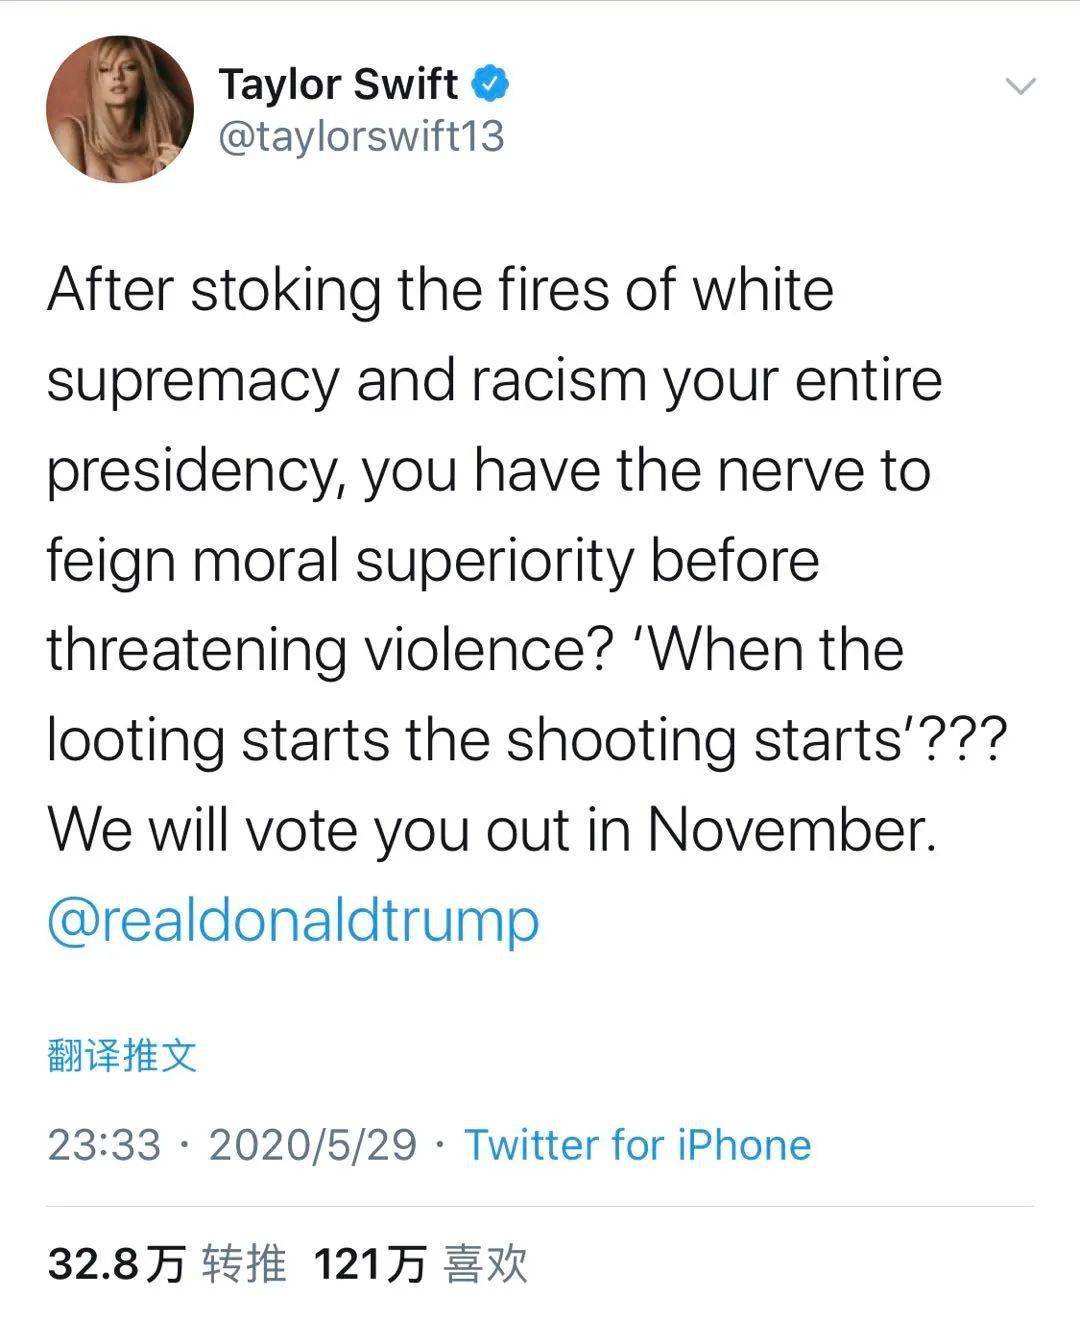The height and width of the screenshot is (1320, 1080).
Task: Click the 'After stoking the fires' opening line
Action: click(x=440, y=291)
